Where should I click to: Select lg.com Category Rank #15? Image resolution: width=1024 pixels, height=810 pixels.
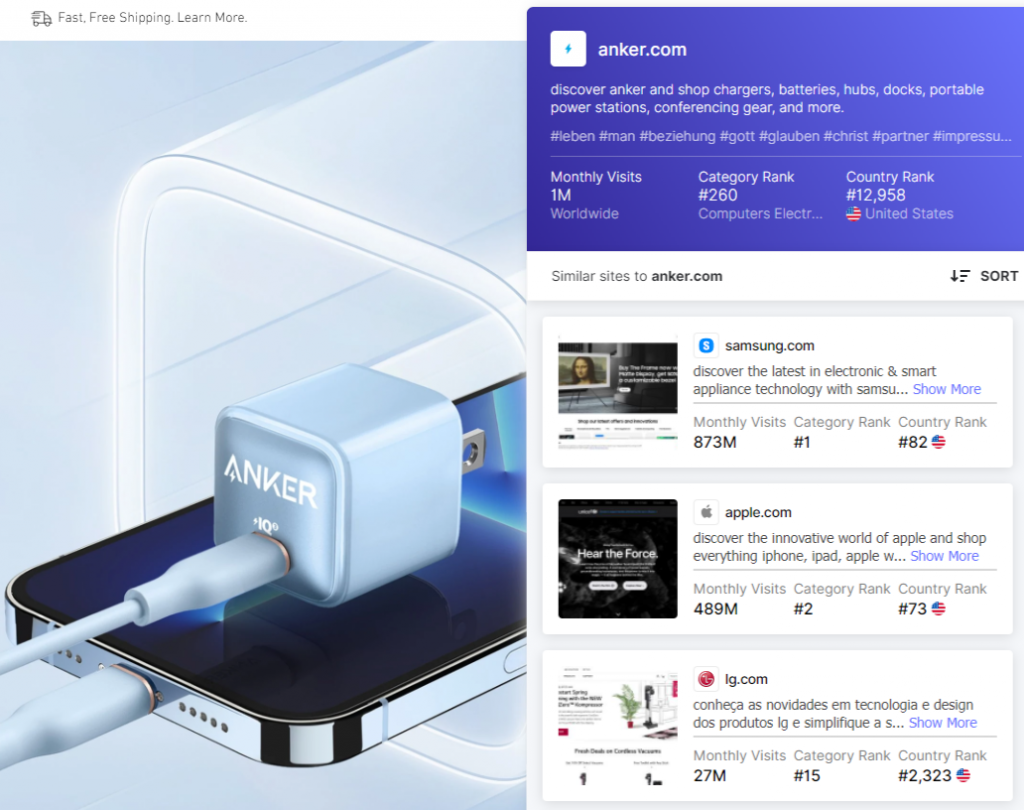click(x=807, y=775)
